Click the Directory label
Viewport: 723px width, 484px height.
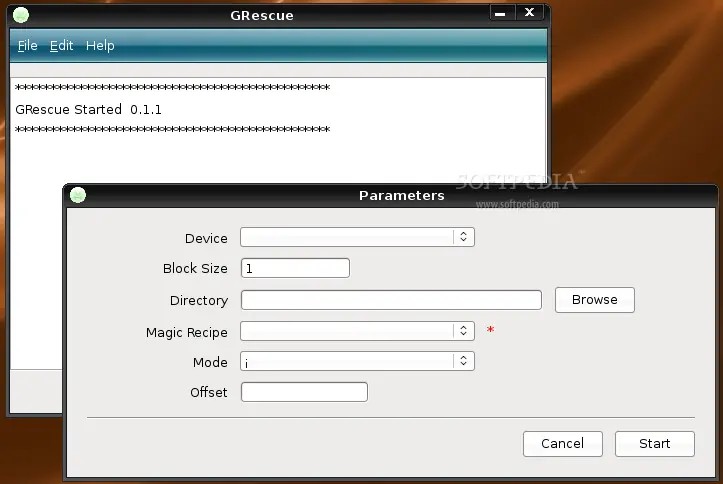click(x=199, y=301)
